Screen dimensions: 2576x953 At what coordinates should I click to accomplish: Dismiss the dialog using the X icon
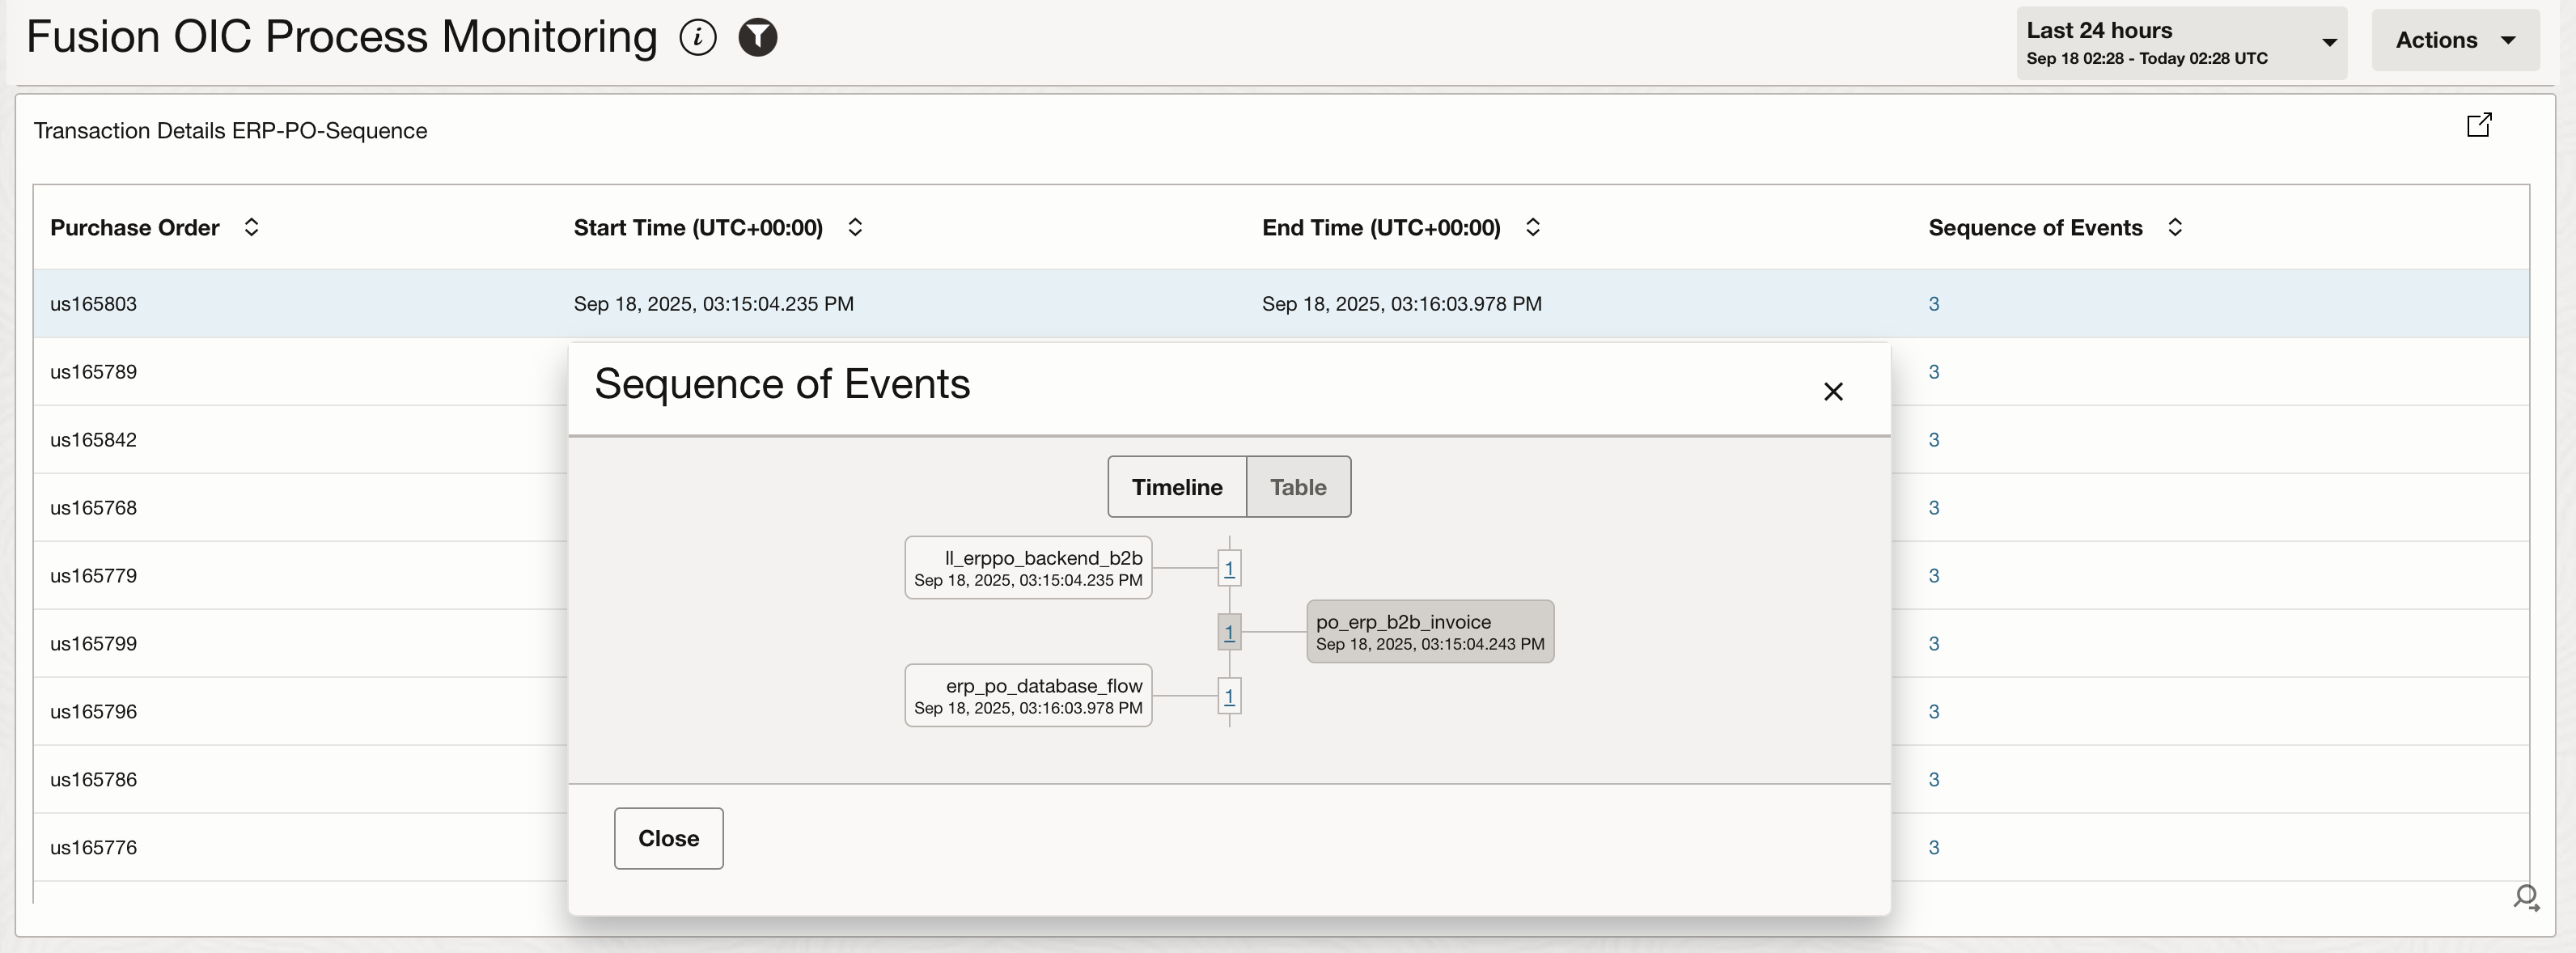click(1833, 391)
